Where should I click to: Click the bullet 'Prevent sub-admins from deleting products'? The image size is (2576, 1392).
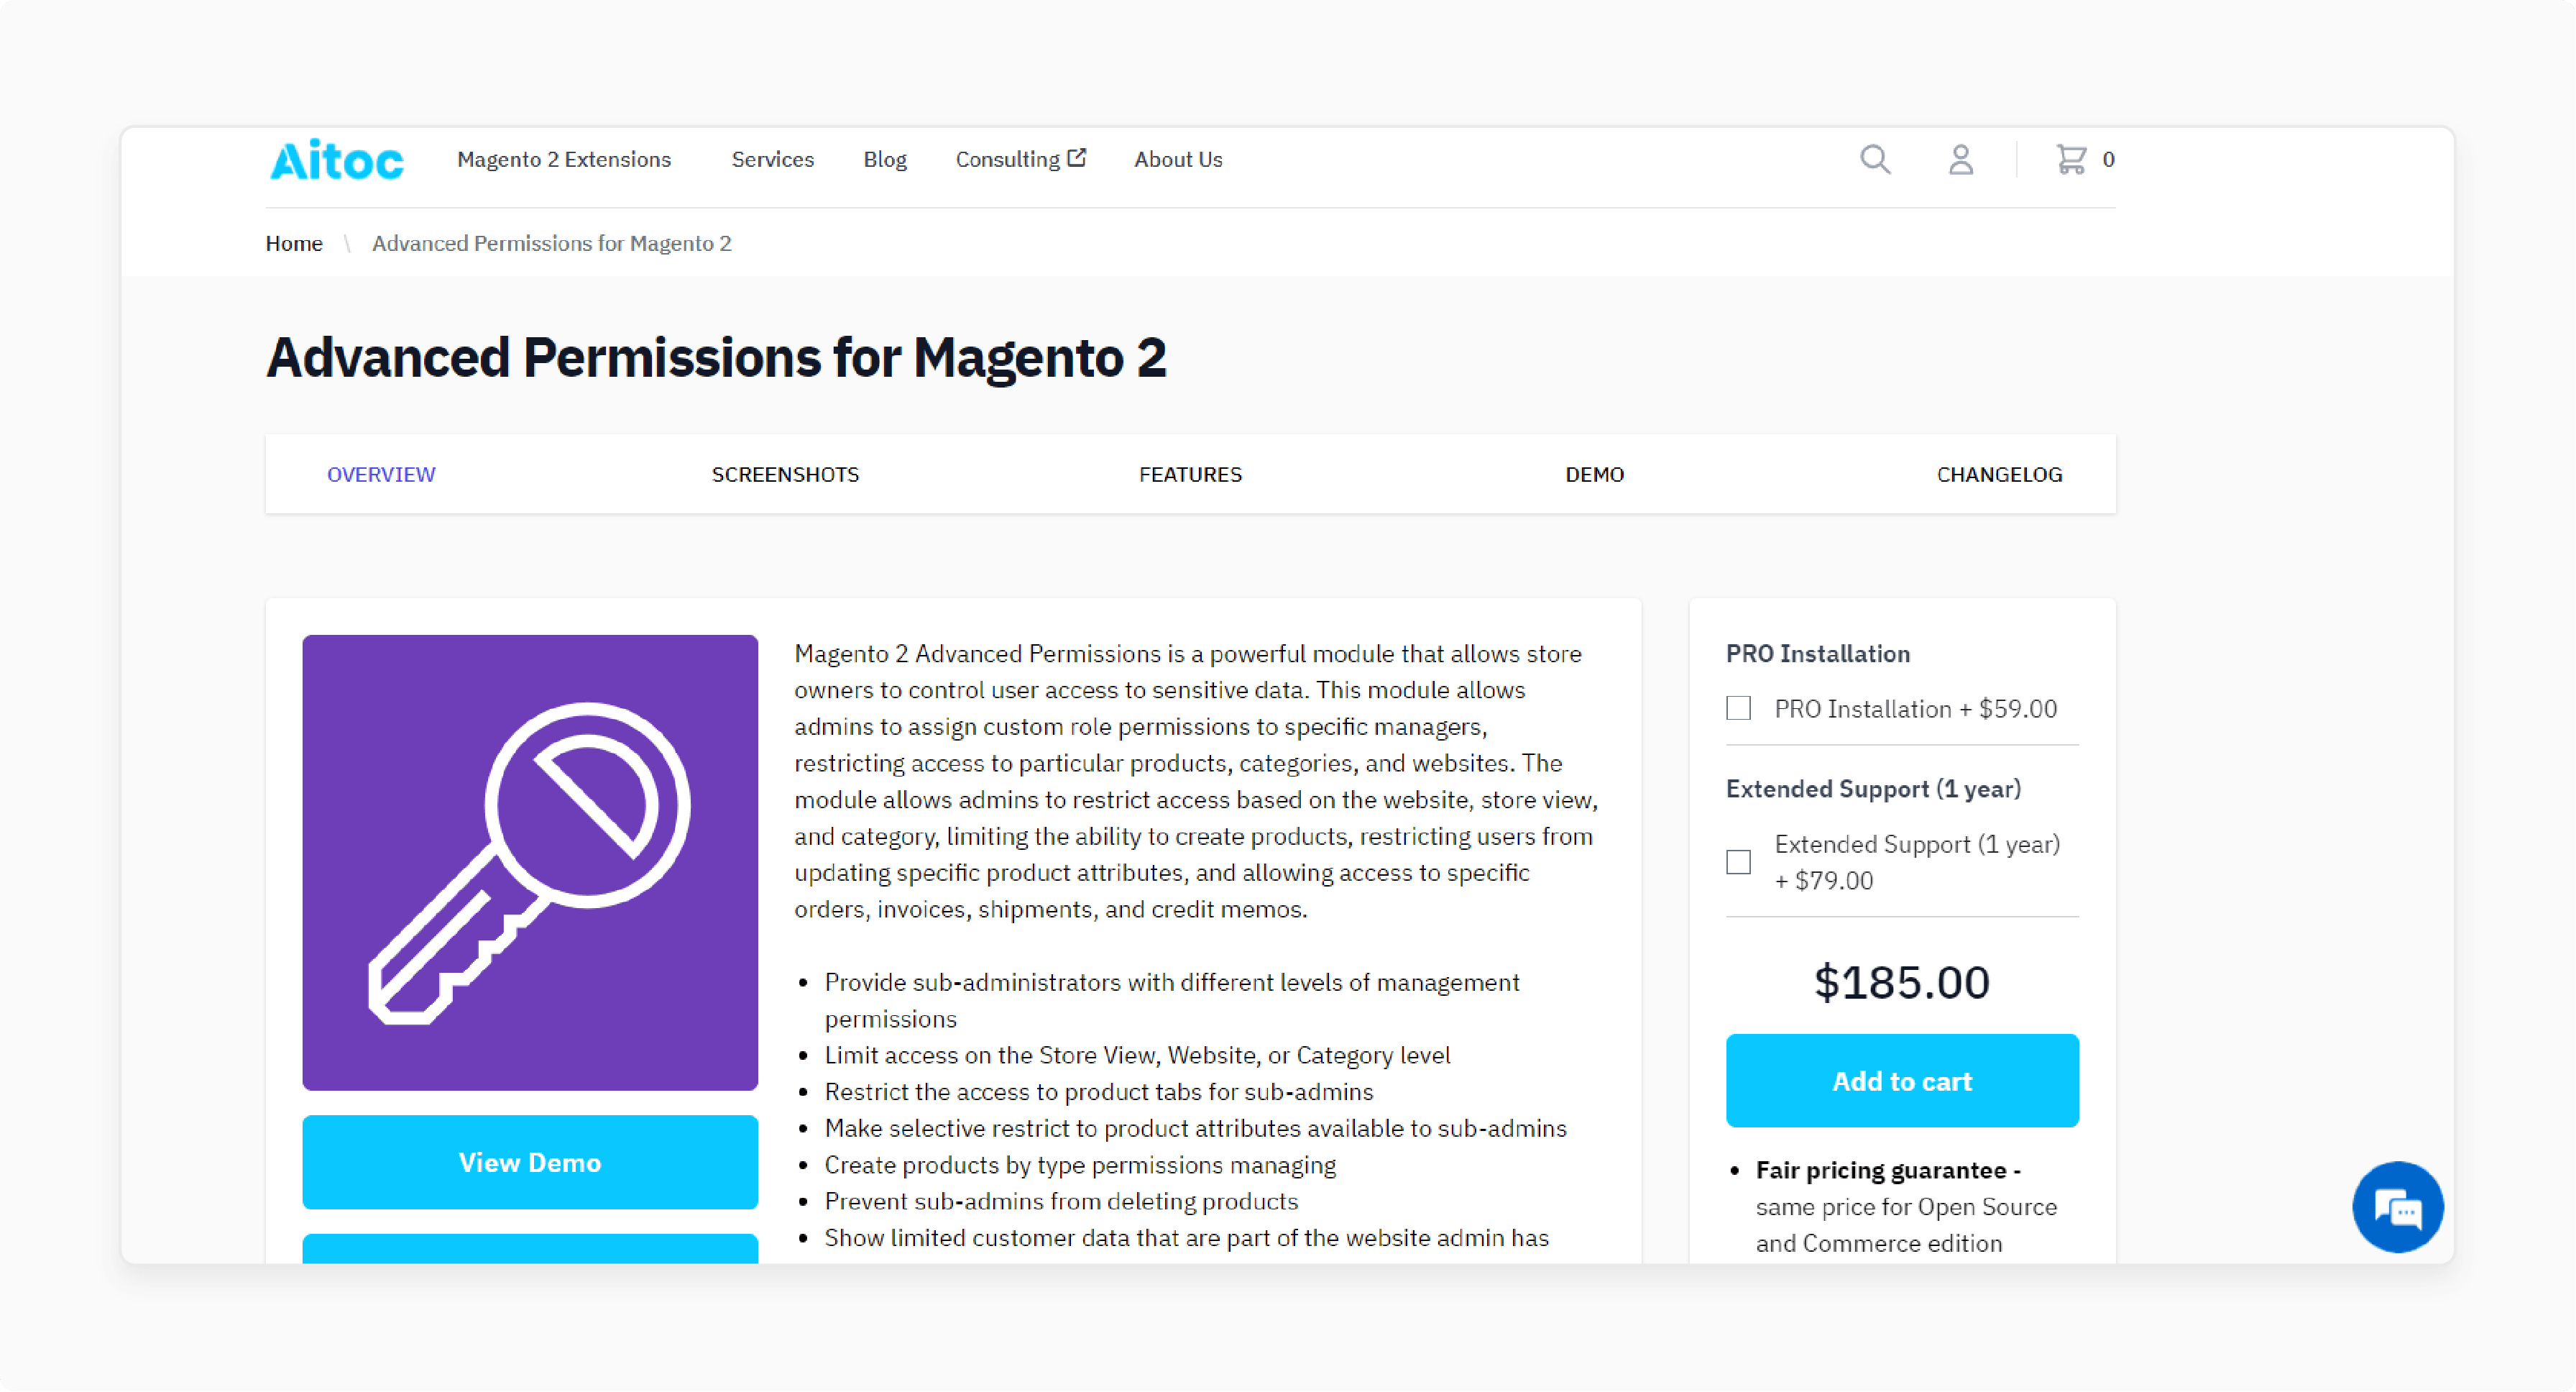1061,1201
